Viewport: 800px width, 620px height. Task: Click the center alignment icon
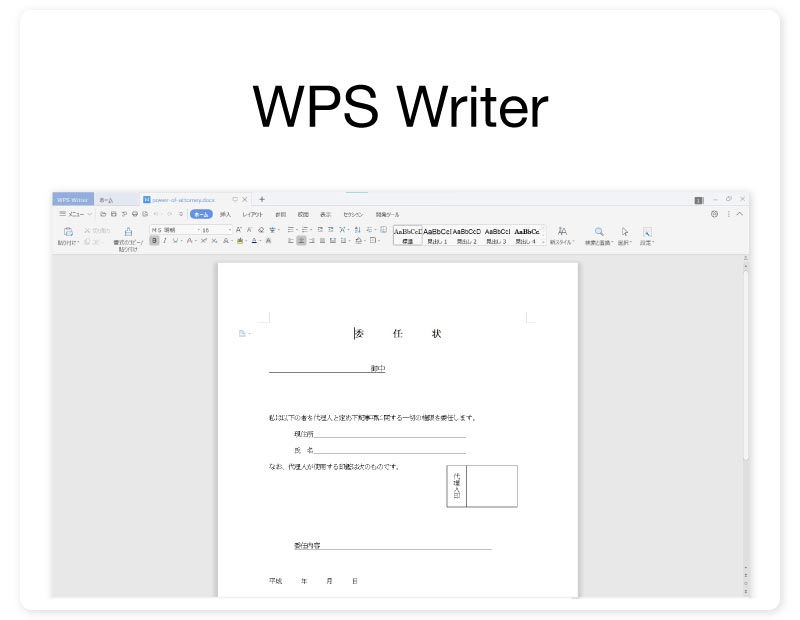click(x=301, y=241)
